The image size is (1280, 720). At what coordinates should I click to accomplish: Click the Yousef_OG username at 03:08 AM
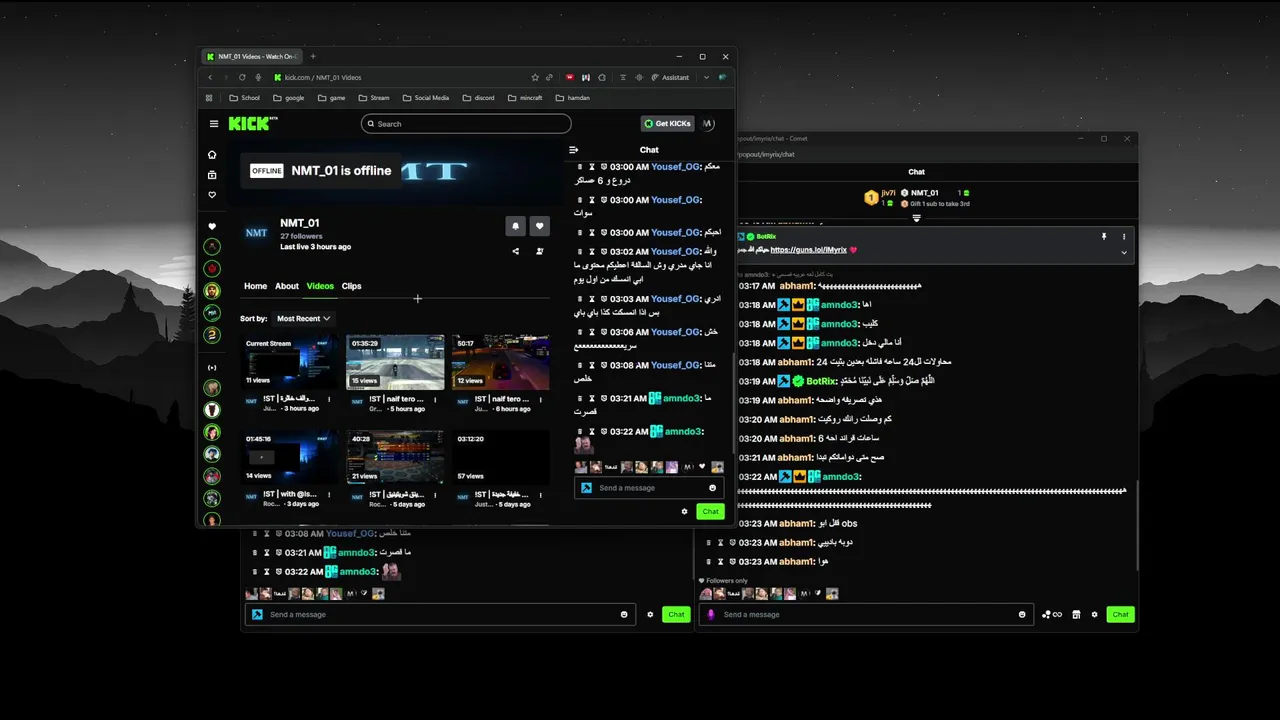click(x=675, y=365)
